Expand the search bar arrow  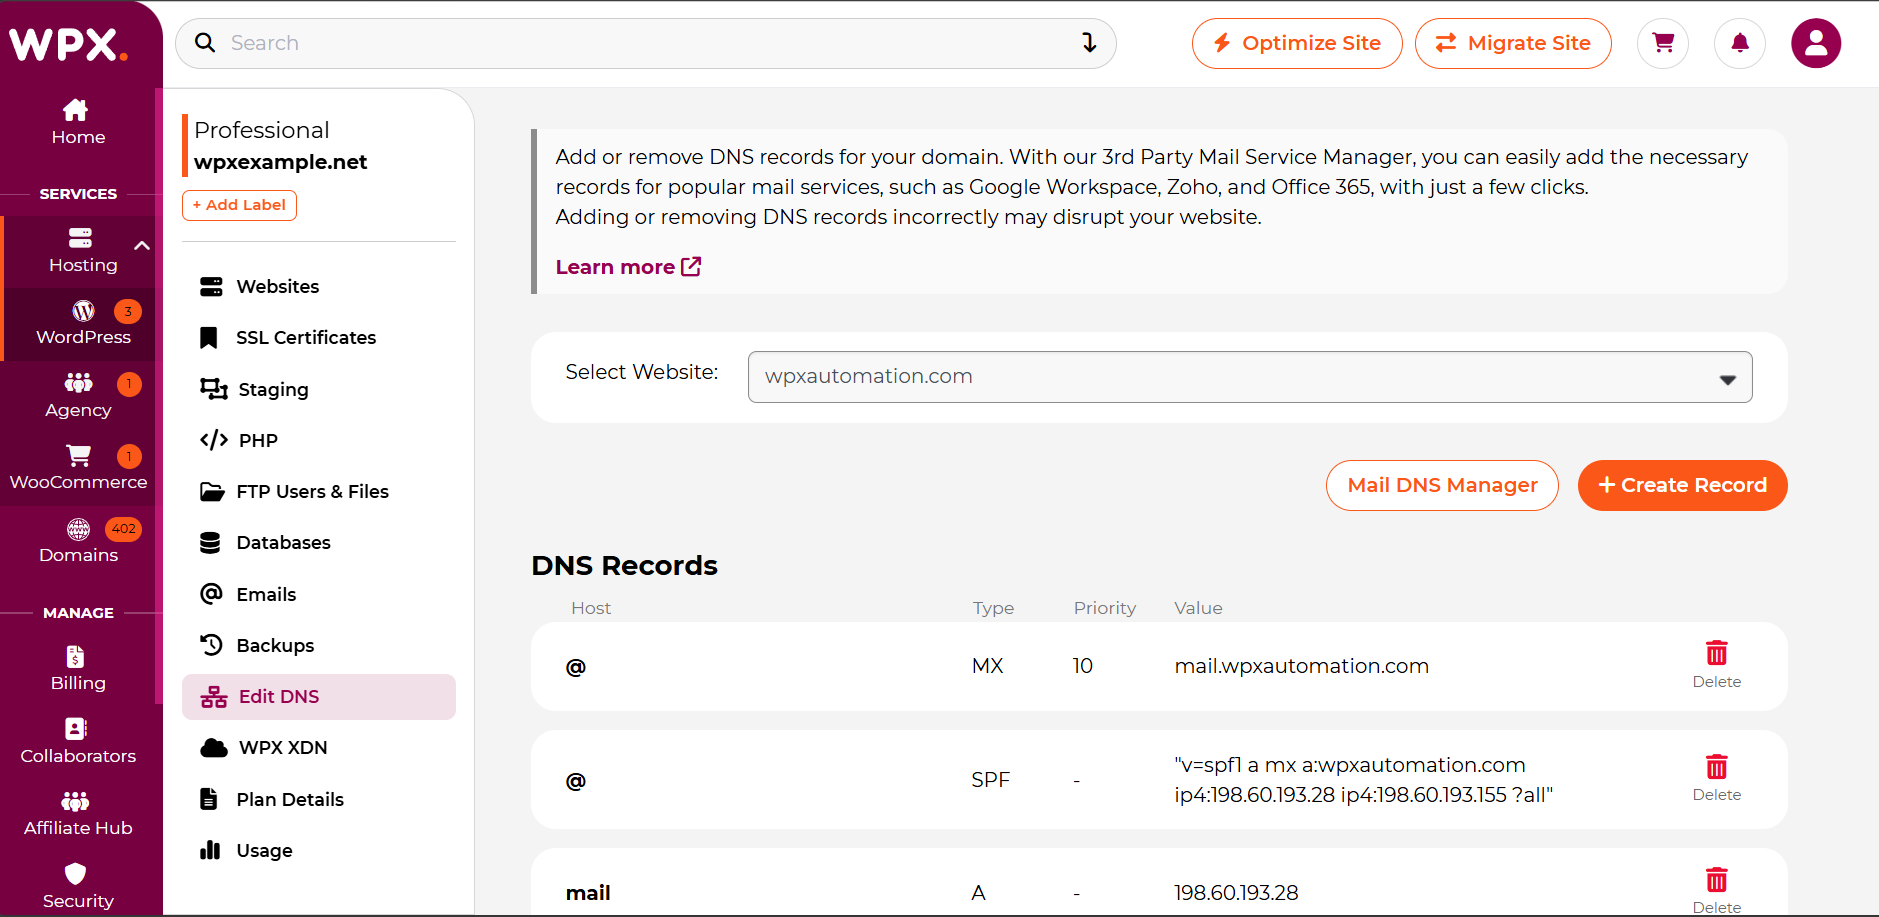point(1089,43)
